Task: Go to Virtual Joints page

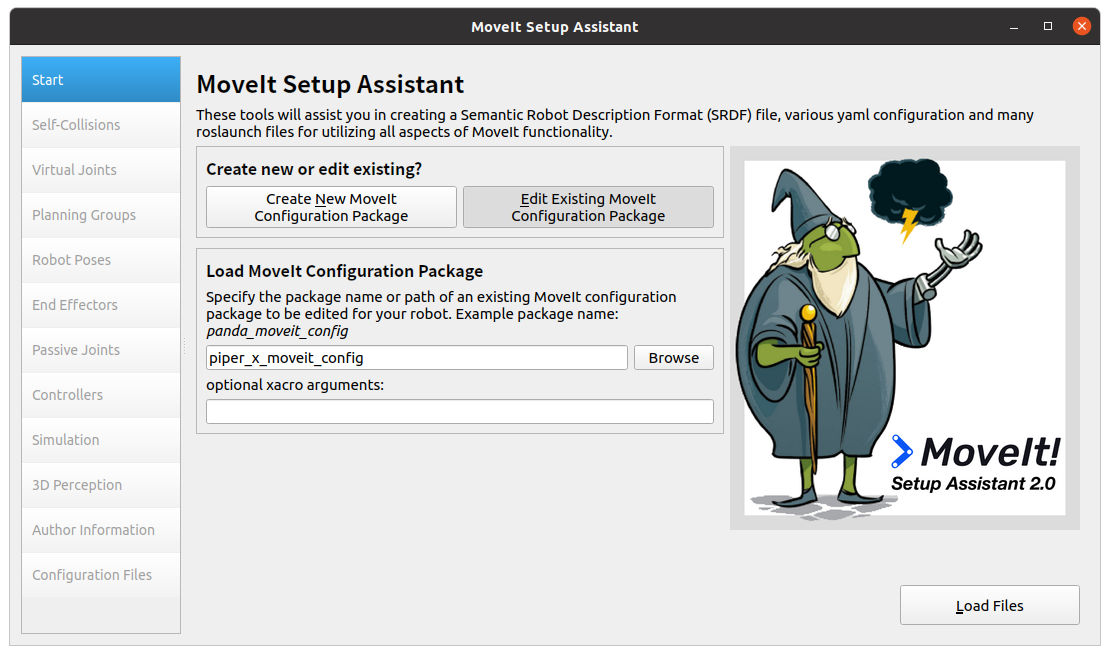Action: point(101,170)
